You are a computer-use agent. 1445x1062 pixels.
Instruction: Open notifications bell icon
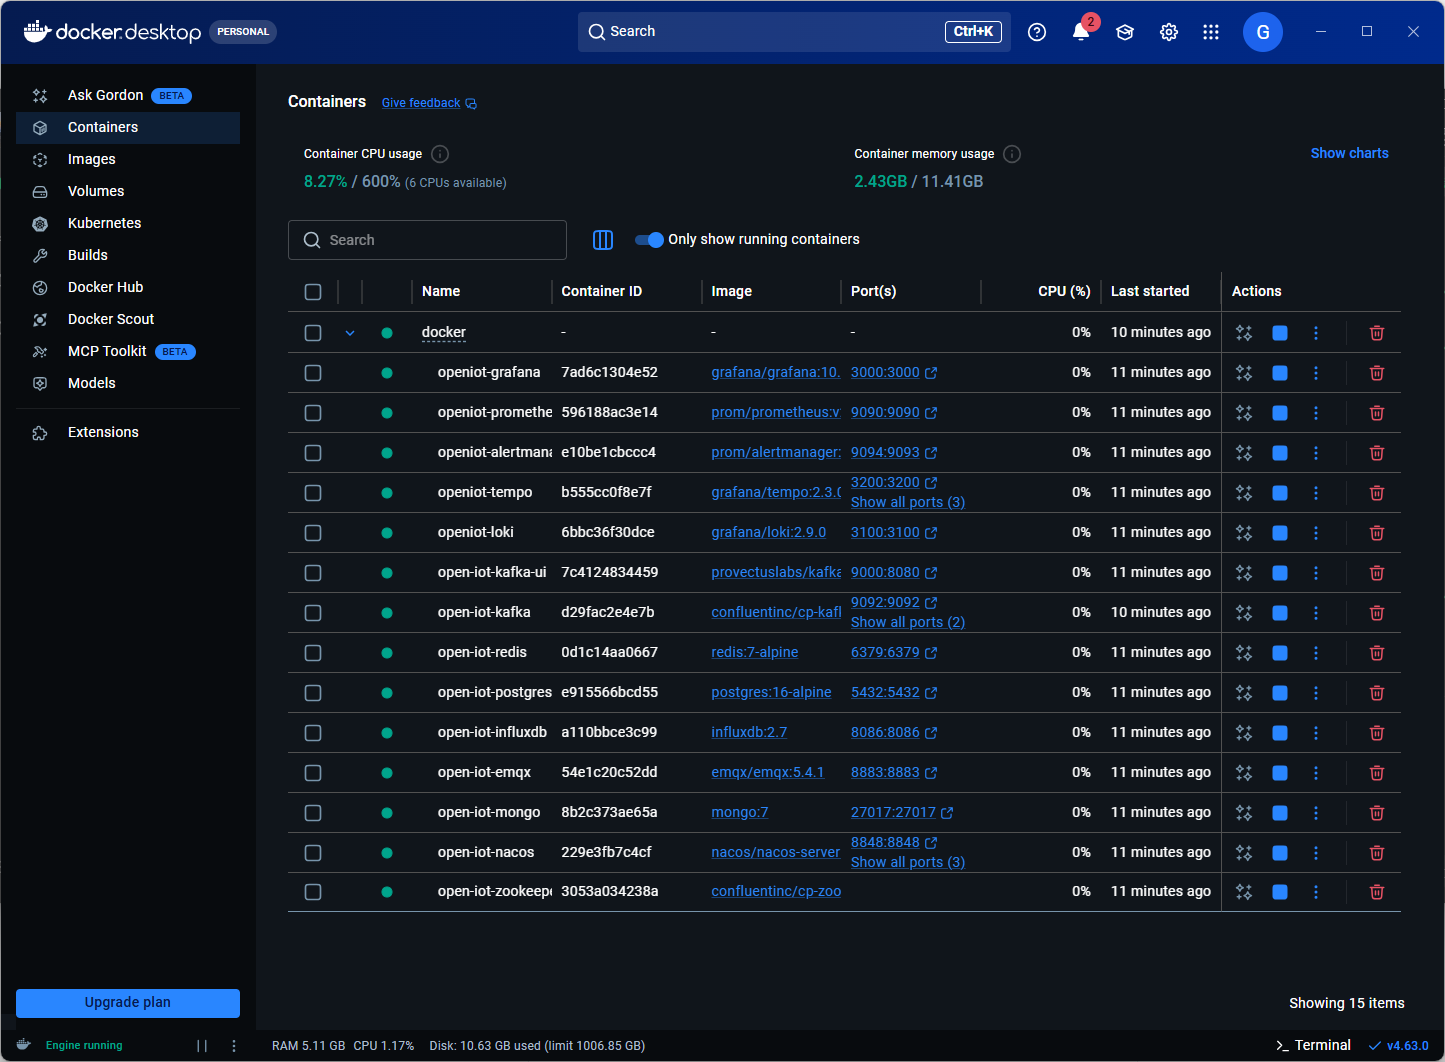pos(1081,32)
